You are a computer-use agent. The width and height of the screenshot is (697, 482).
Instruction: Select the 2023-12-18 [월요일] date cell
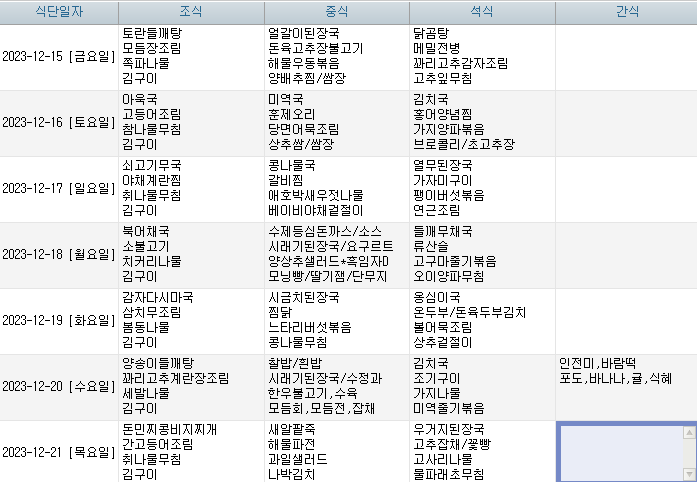(59, 254)
